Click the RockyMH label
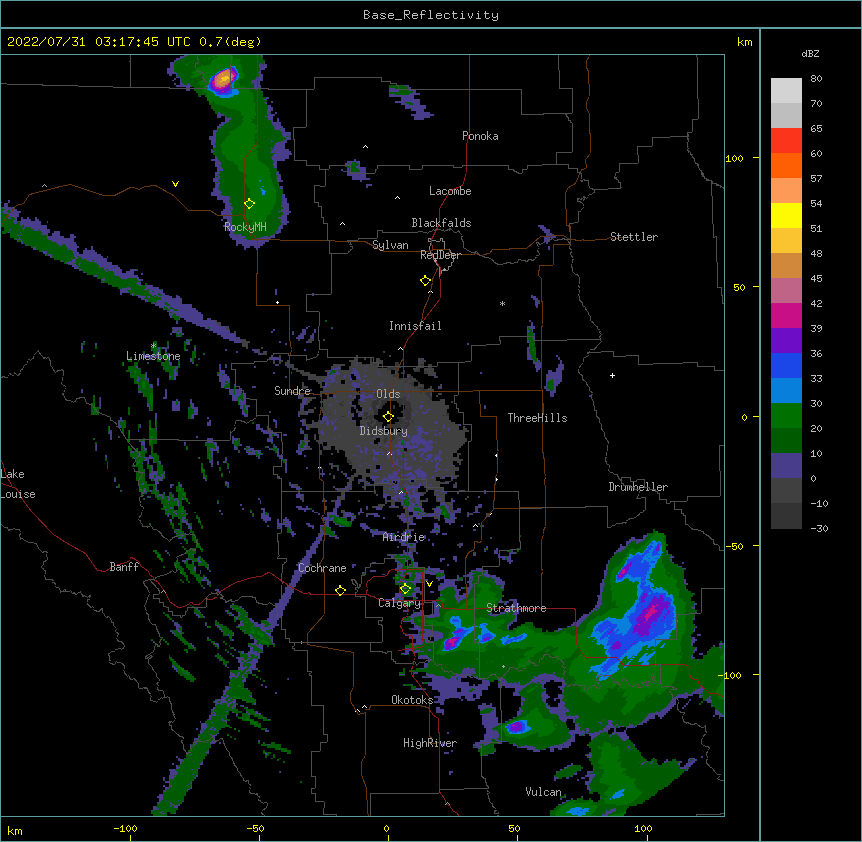Image resolution: width=862 pixels, height=842 pixels. click(x=245, y=227)
